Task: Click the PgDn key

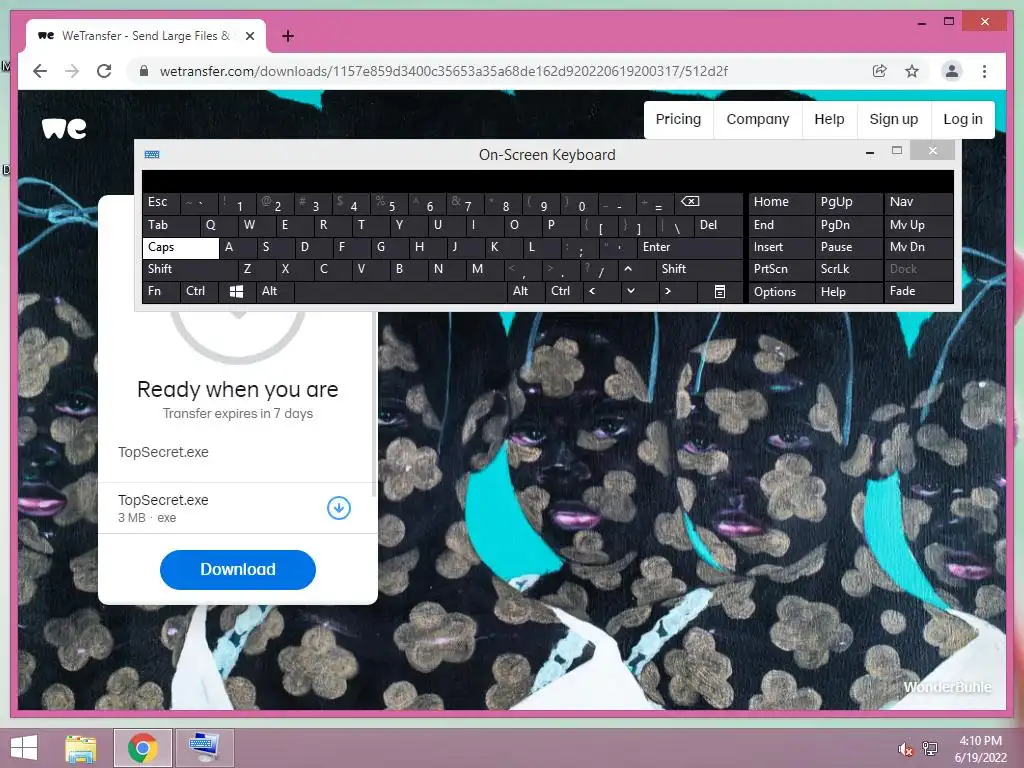Action: point(848,225)
